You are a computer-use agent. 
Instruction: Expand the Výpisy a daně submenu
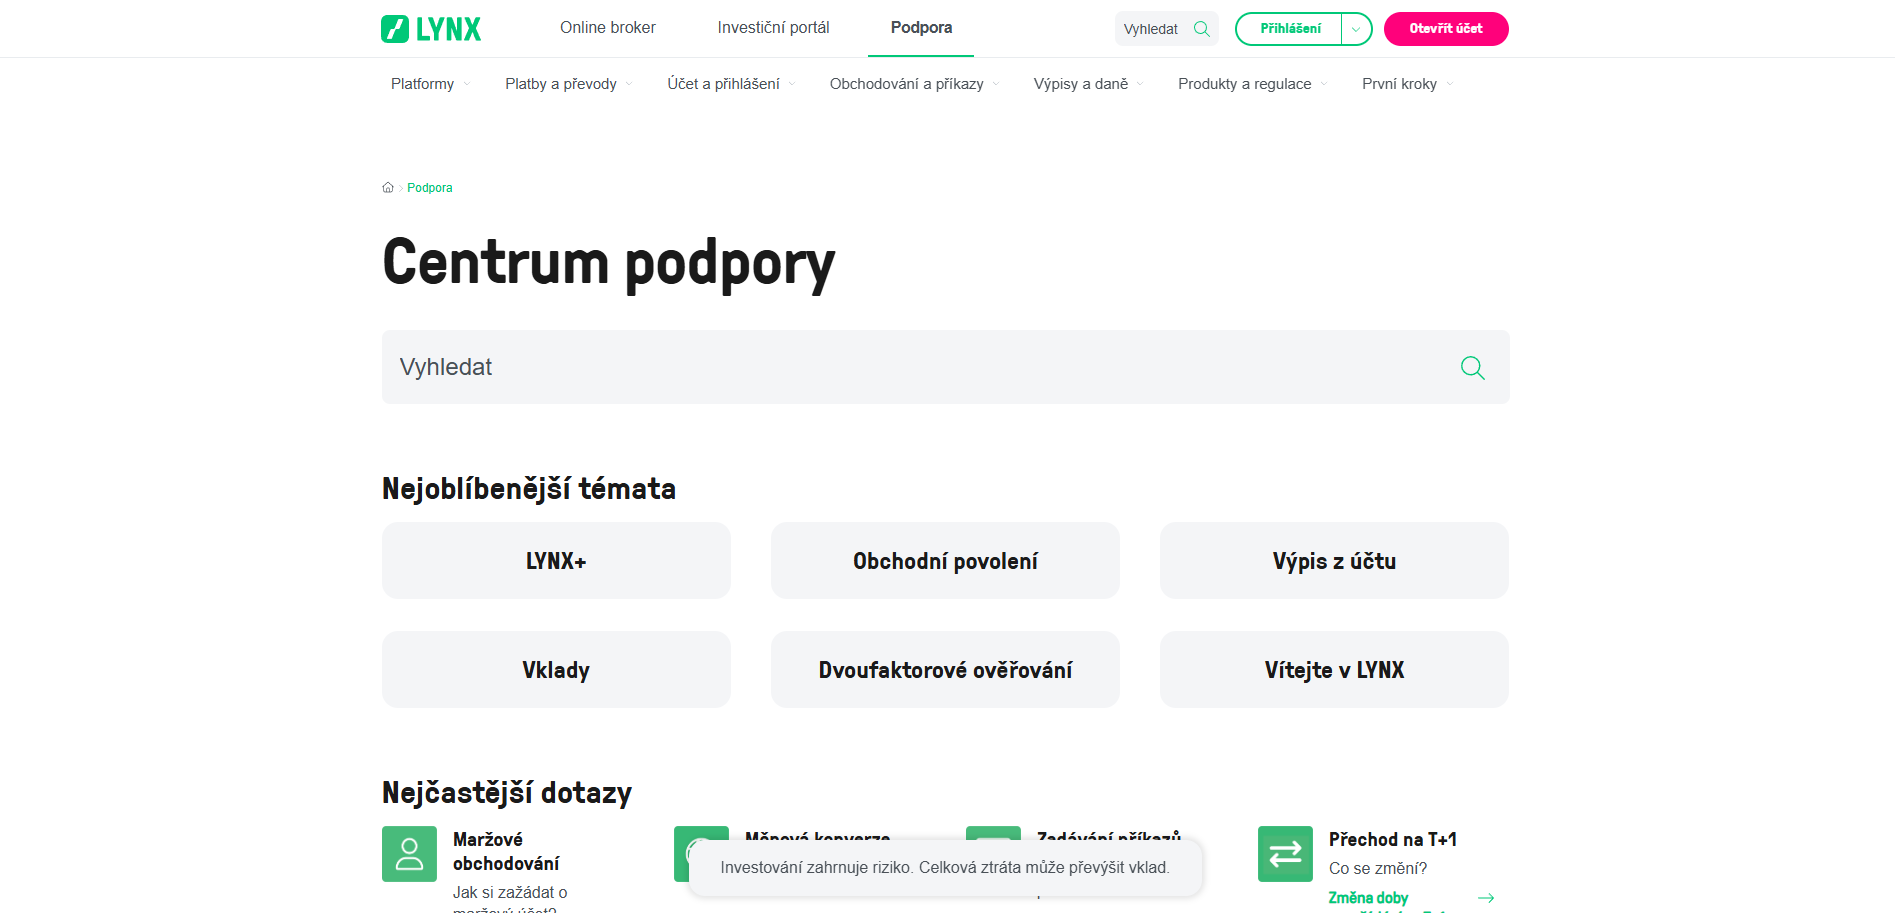(1088, 84)
